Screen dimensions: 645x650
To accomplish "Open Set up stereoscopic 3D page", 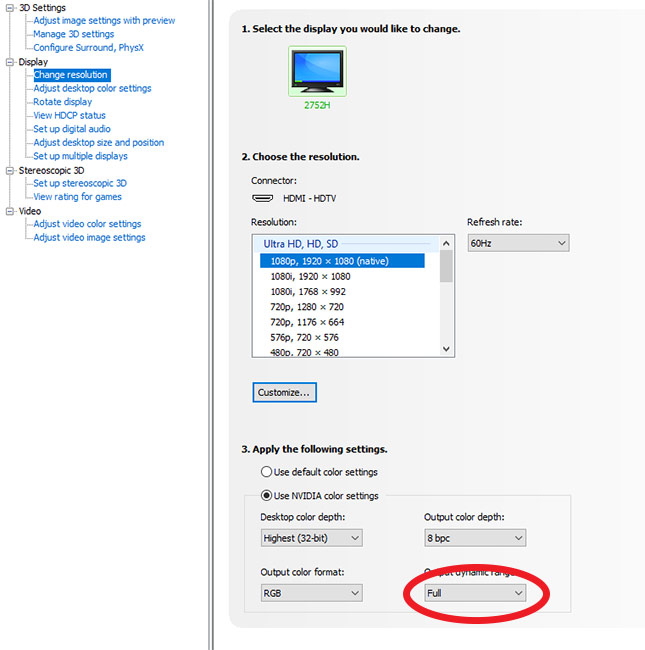I will (80, 183).
